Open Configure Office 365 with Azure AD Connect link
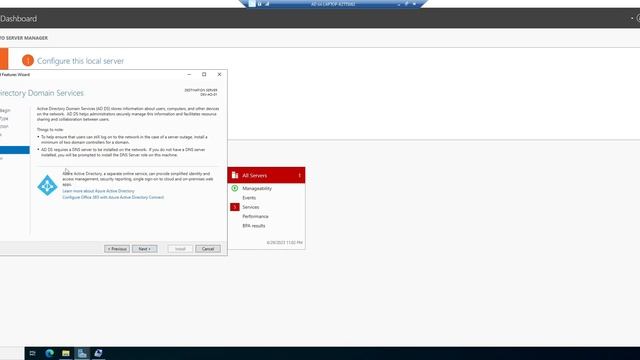Image resolution: width=640 pixels, height=360 pixels. click(x=113, y=197)
